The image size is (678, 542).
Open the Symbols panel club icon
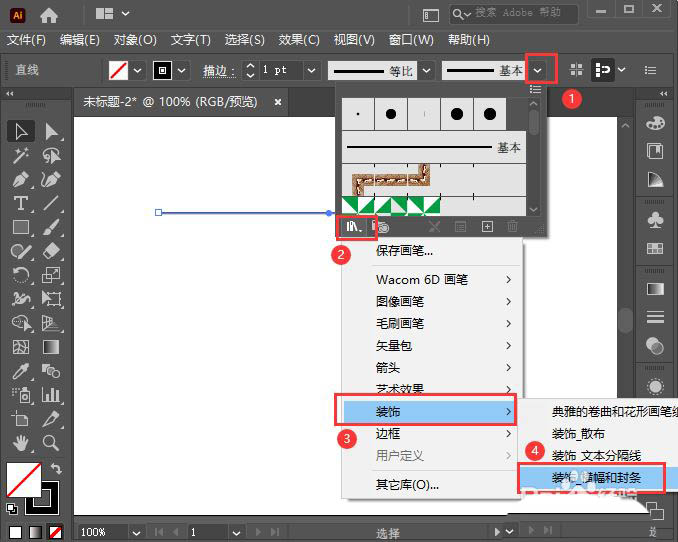coord(655,220)
